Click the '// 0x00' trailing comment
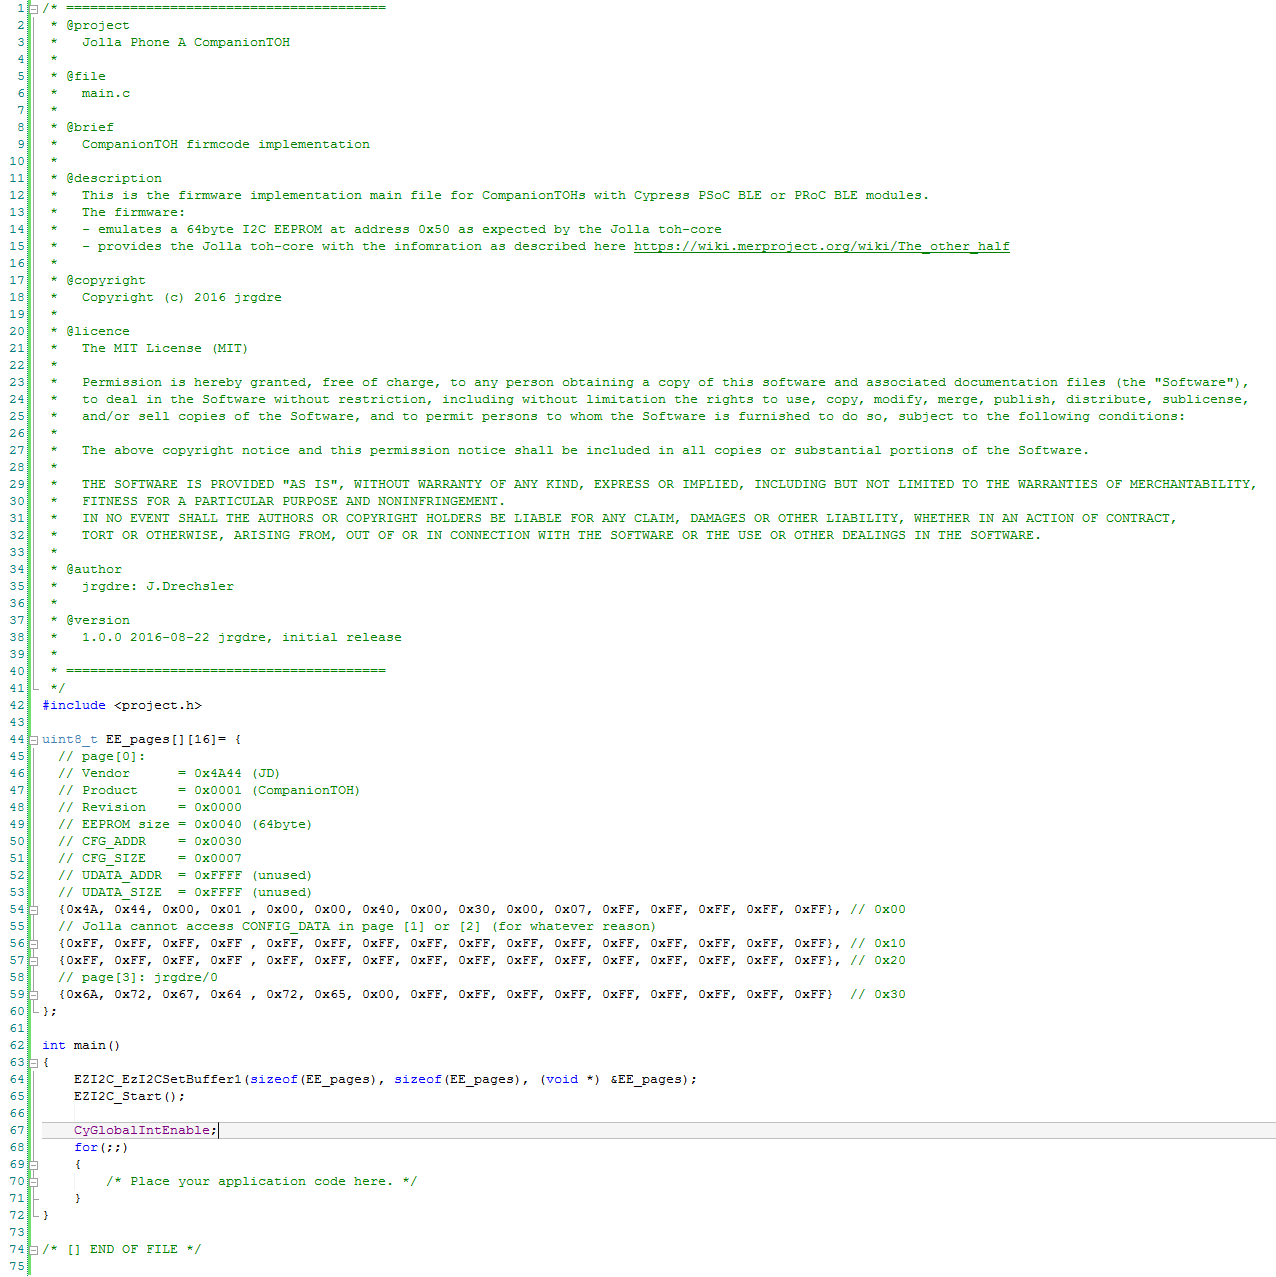 878,909
